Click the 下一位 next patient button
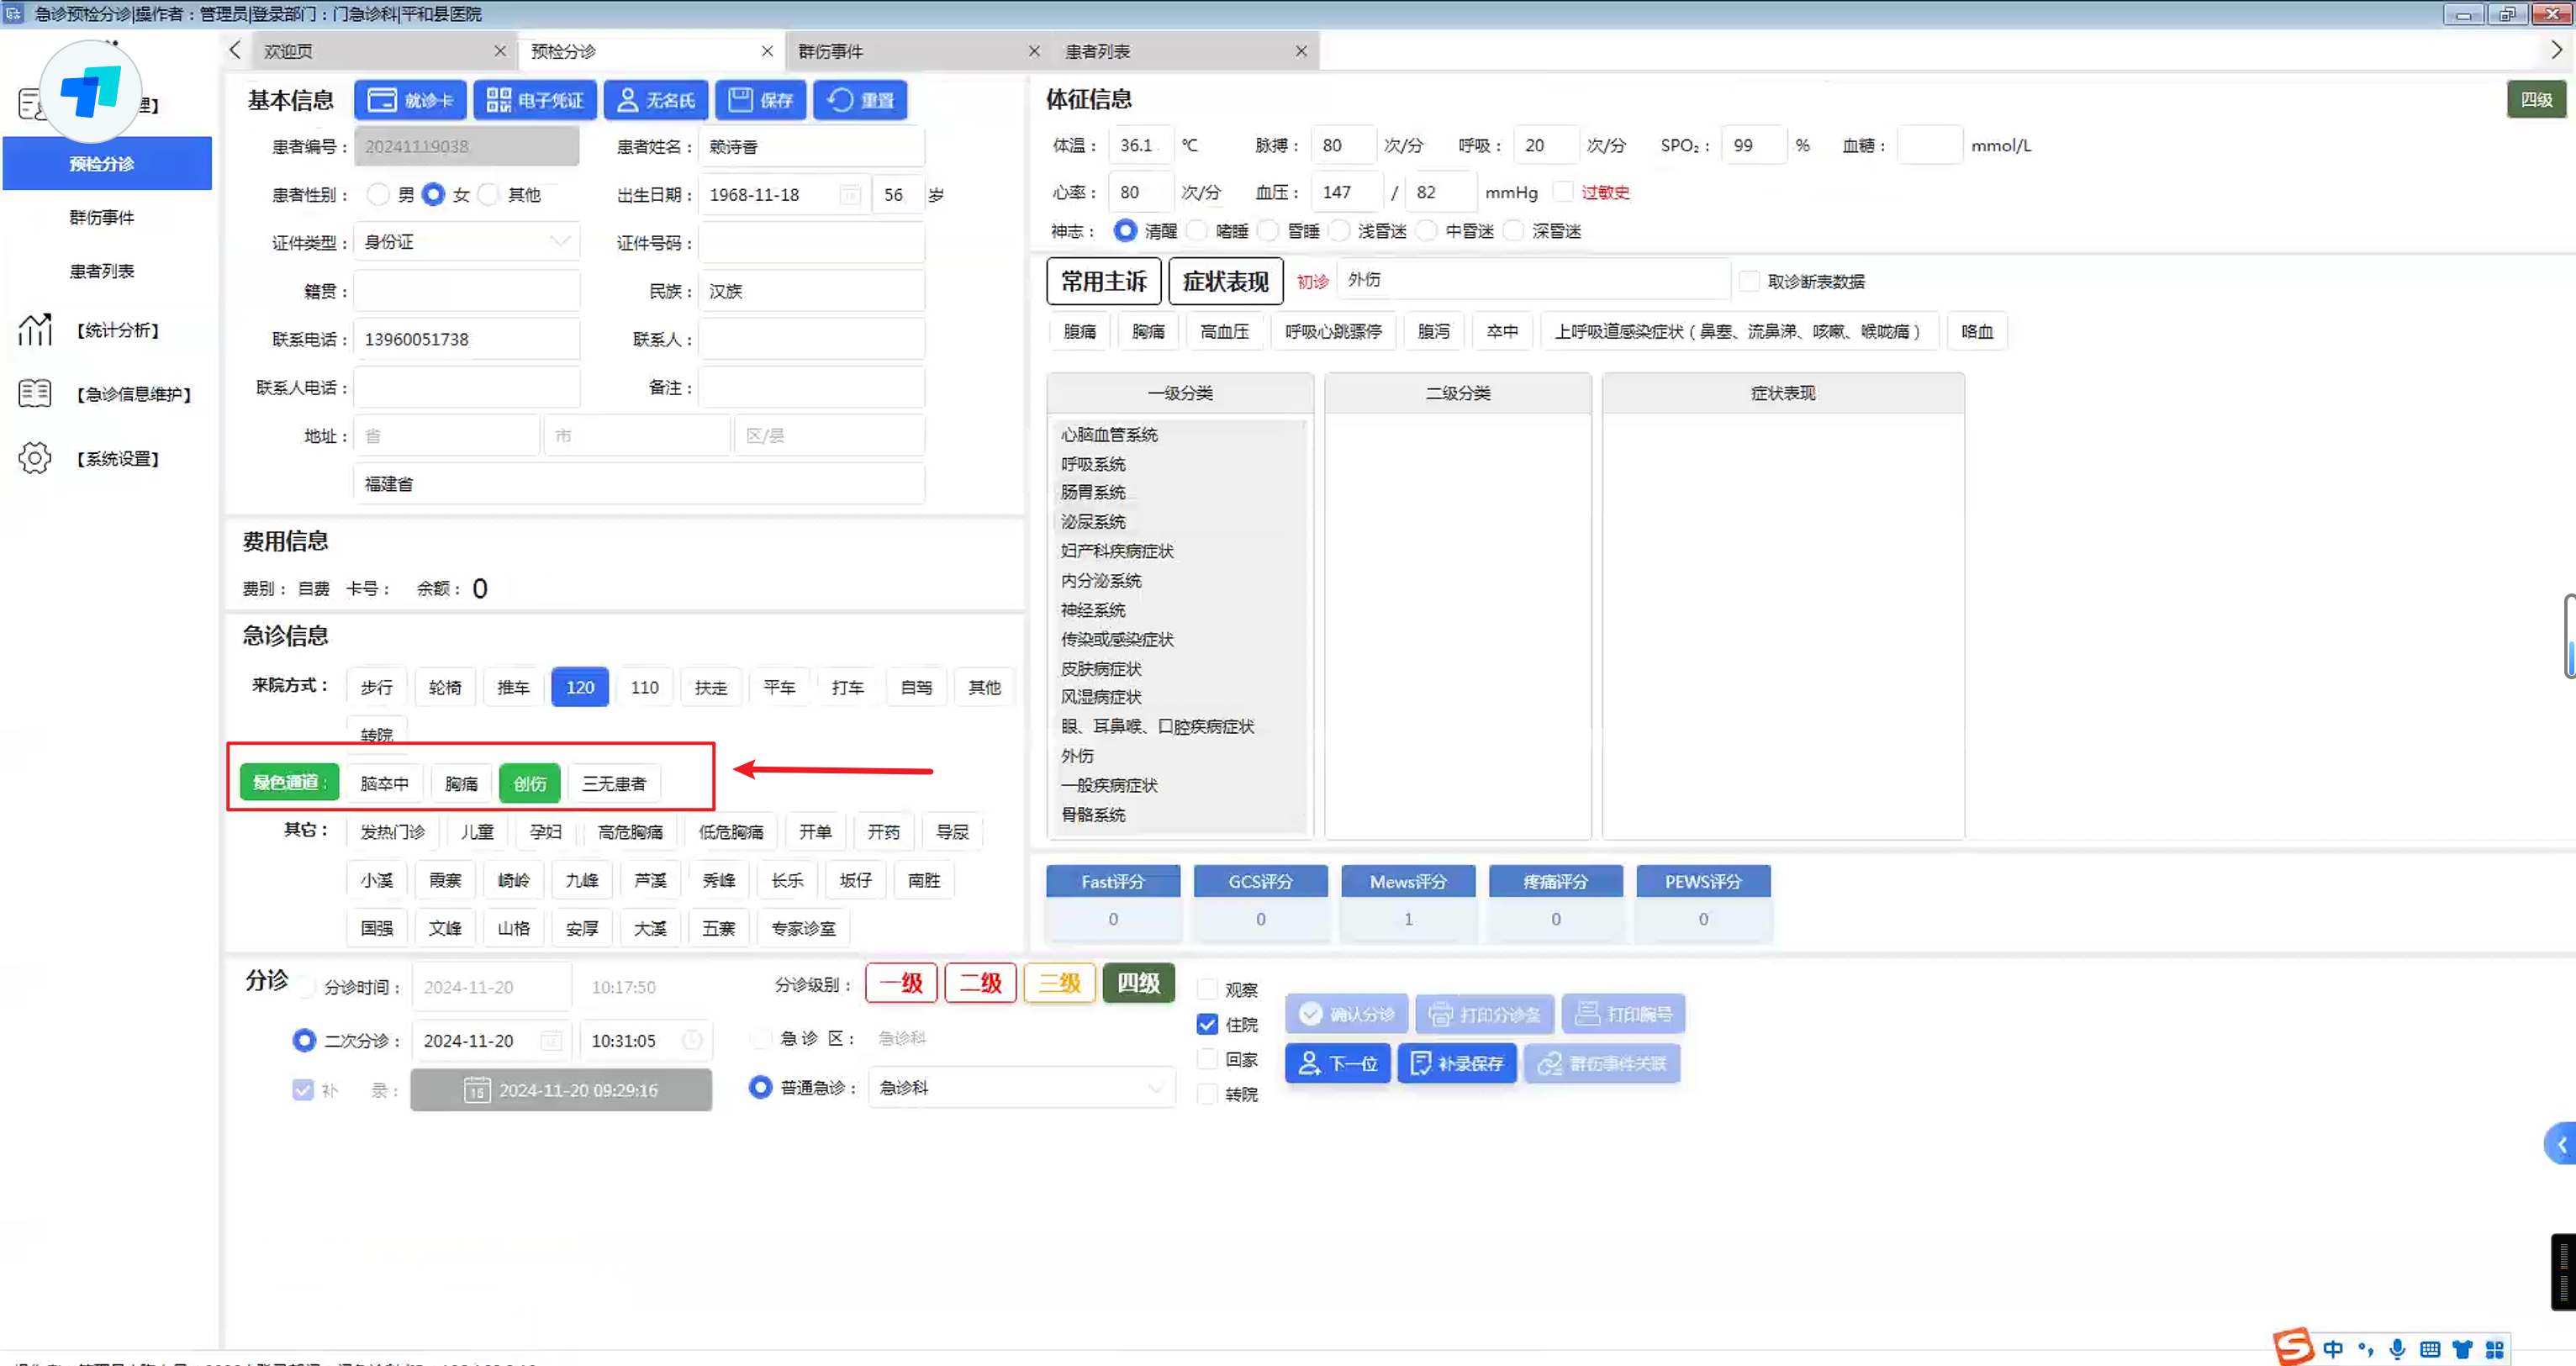This screenshot has height=1366, width=2576. pyautogui.click(x=1337, y=1063)
